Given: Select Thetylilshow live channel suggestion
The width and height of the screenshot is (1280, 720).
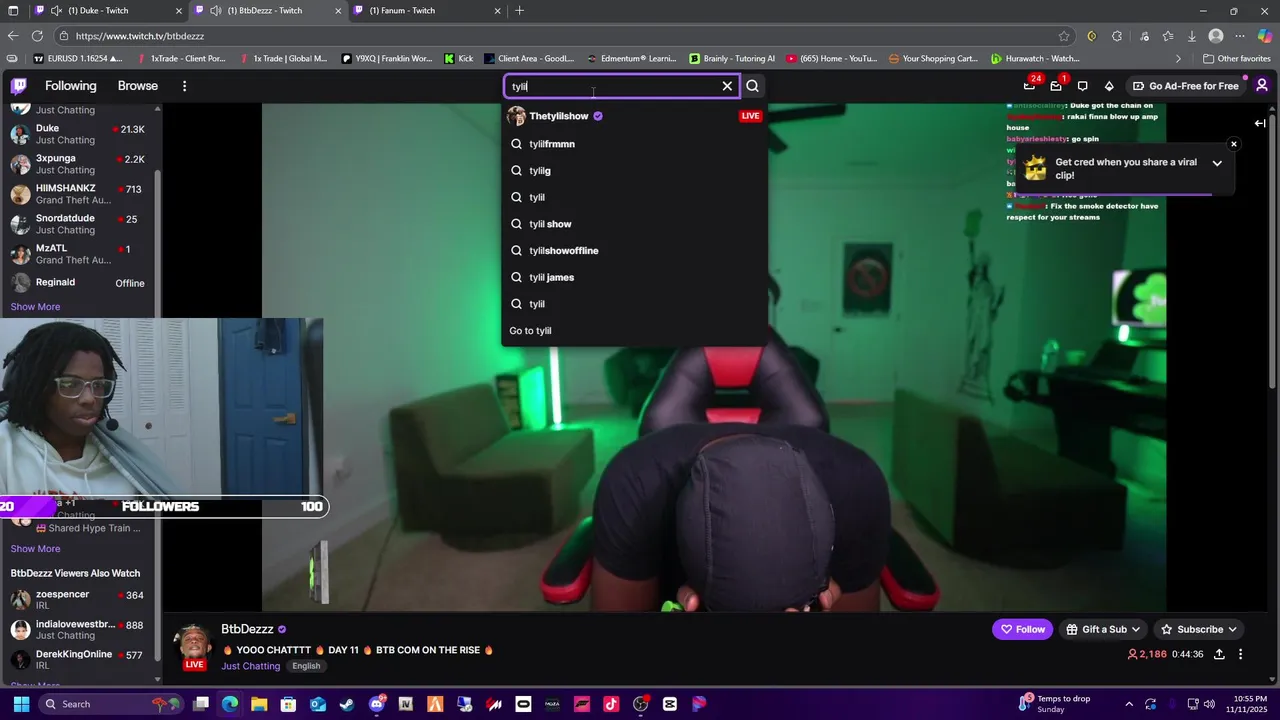Looking at the screenshot, I should click(x=635, y=116).
